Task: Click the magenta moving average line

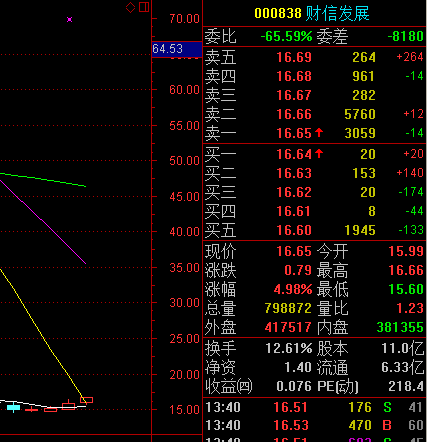Action: click(x=43, y=222)
